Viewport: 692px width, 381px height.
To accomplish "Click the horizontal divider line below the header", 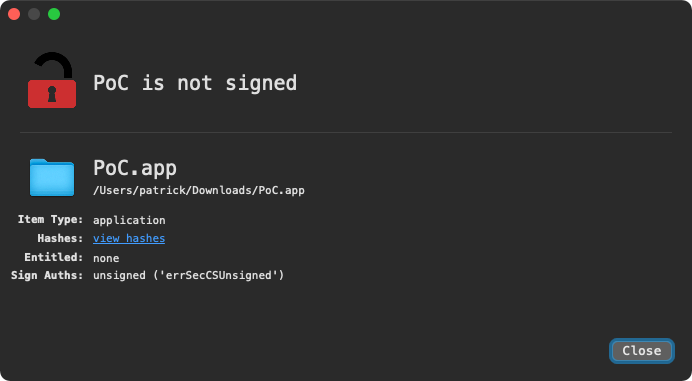I will click(x=346, y=132).
